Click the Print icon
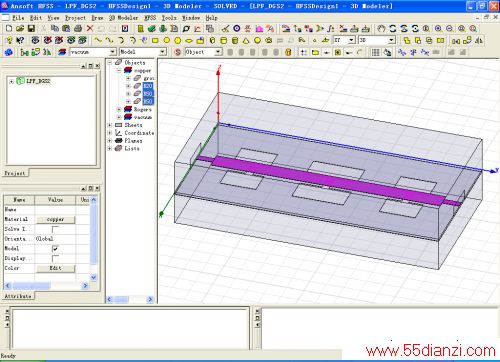Screen dimensions: 500x362 coord(78,29)
